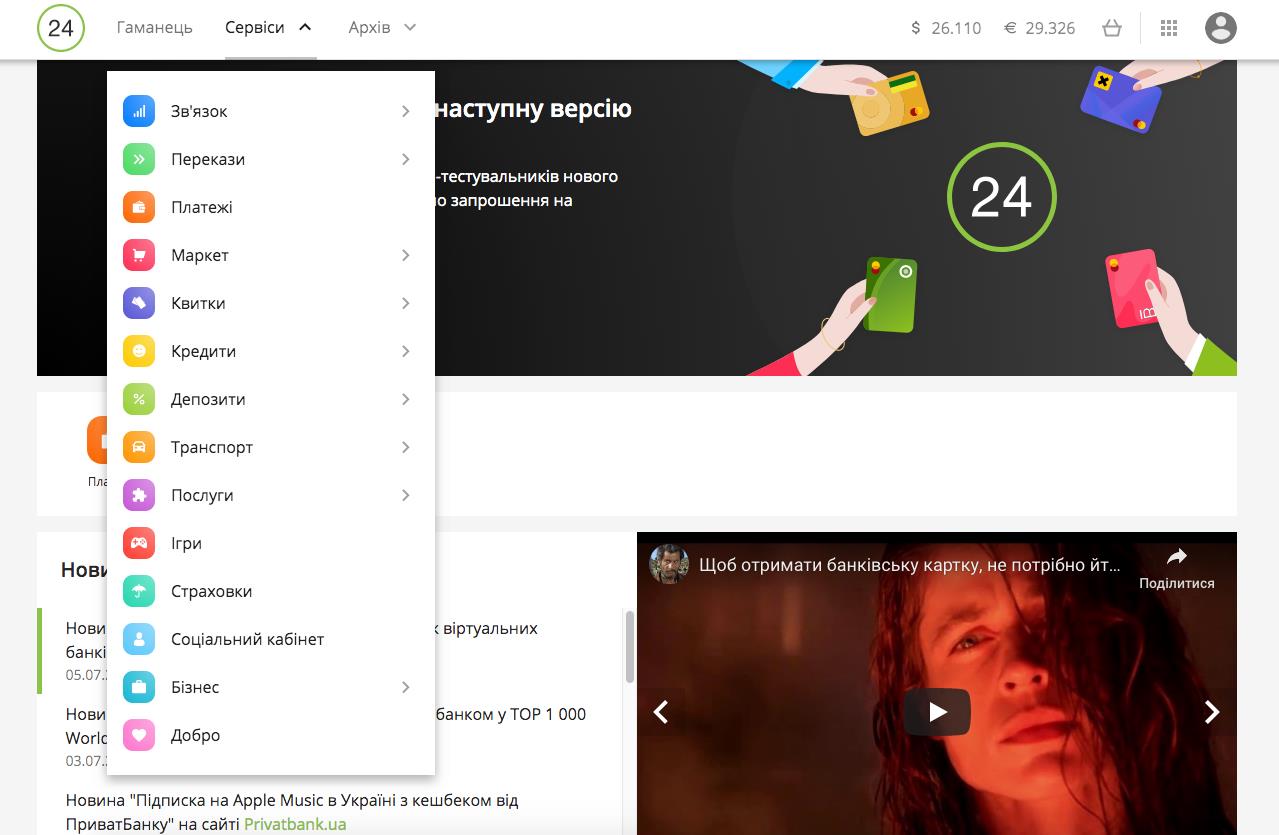The height and width of the screenshot is (835, 1279).
Task: Click Поділитися share button on video
Action: 1176,568
